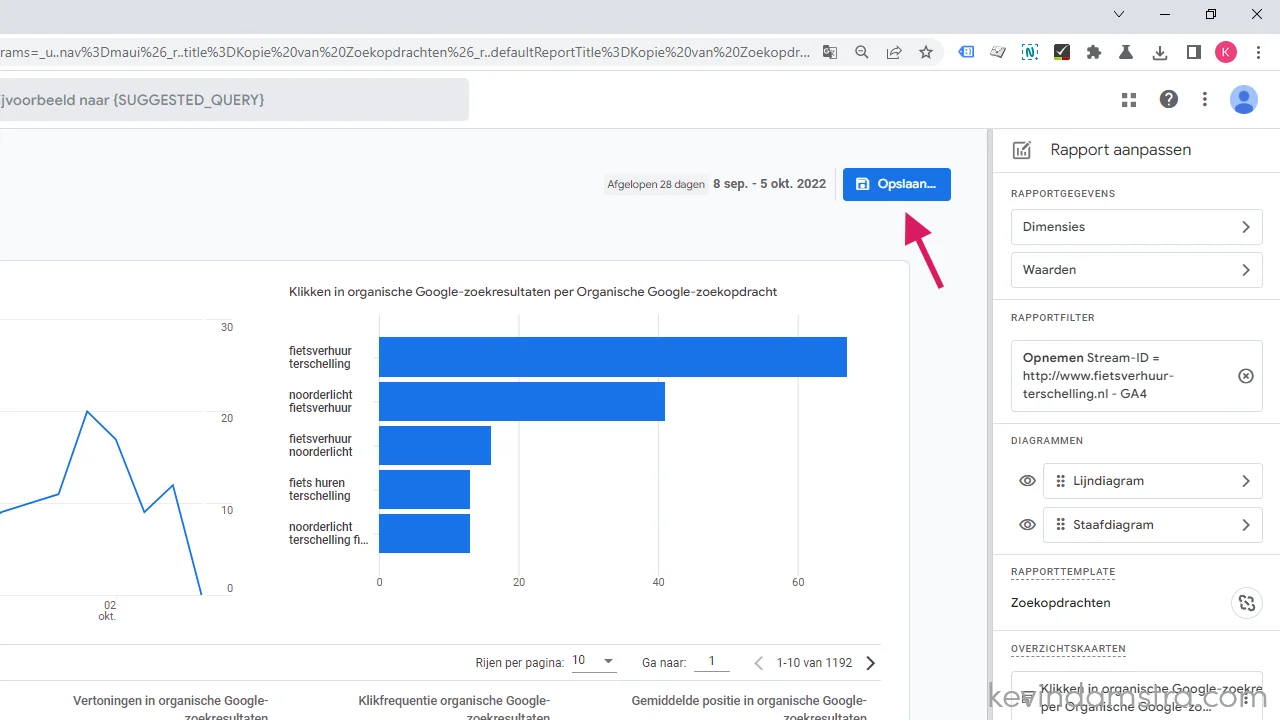Click the Opslaan button

point(897,184)
